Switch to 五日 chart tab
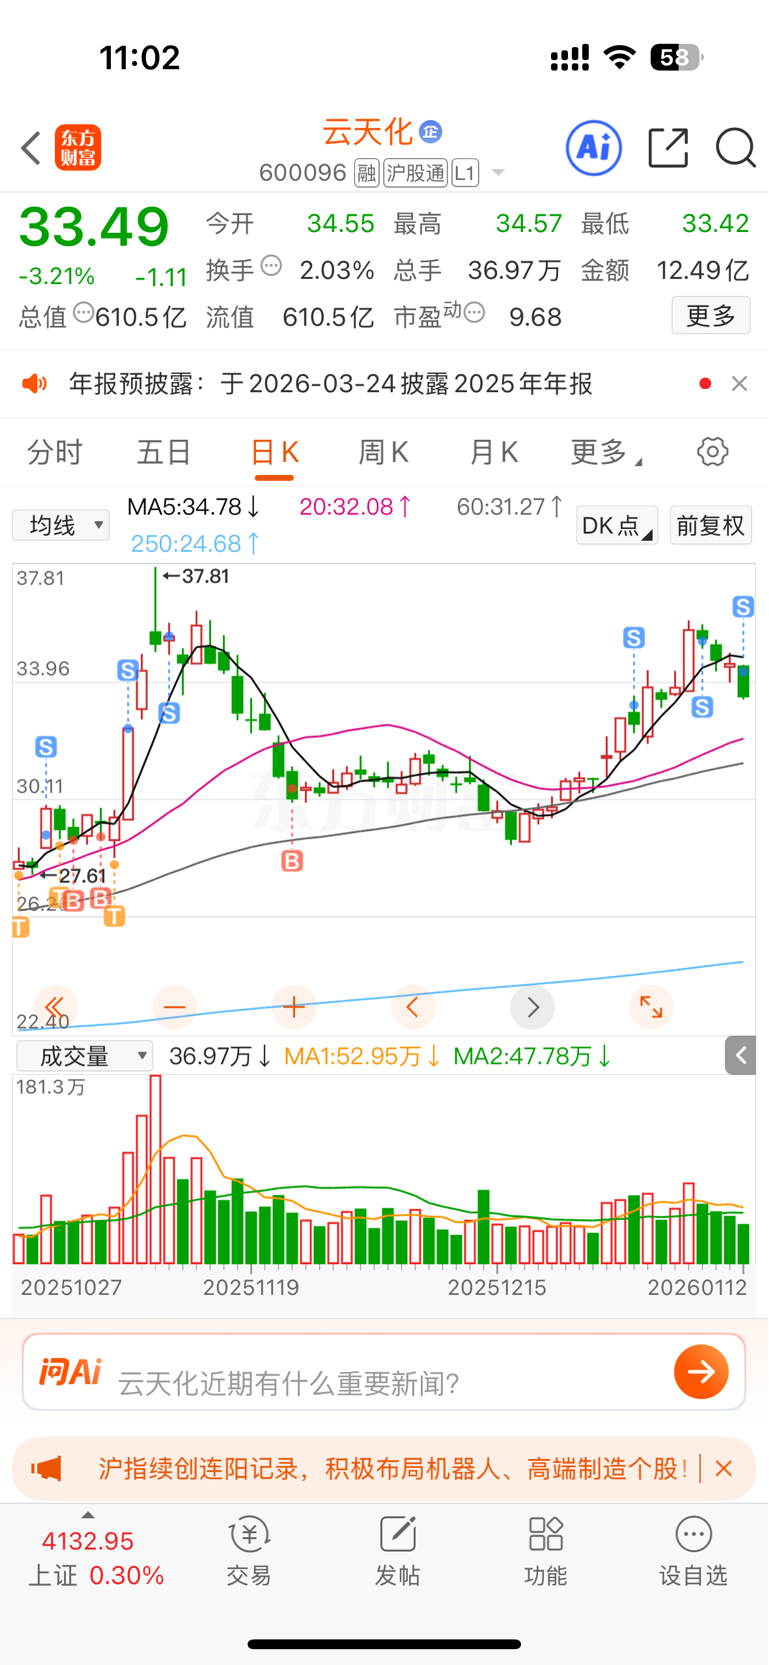This screenshot has height=1665, width=769. pos(164,453)
